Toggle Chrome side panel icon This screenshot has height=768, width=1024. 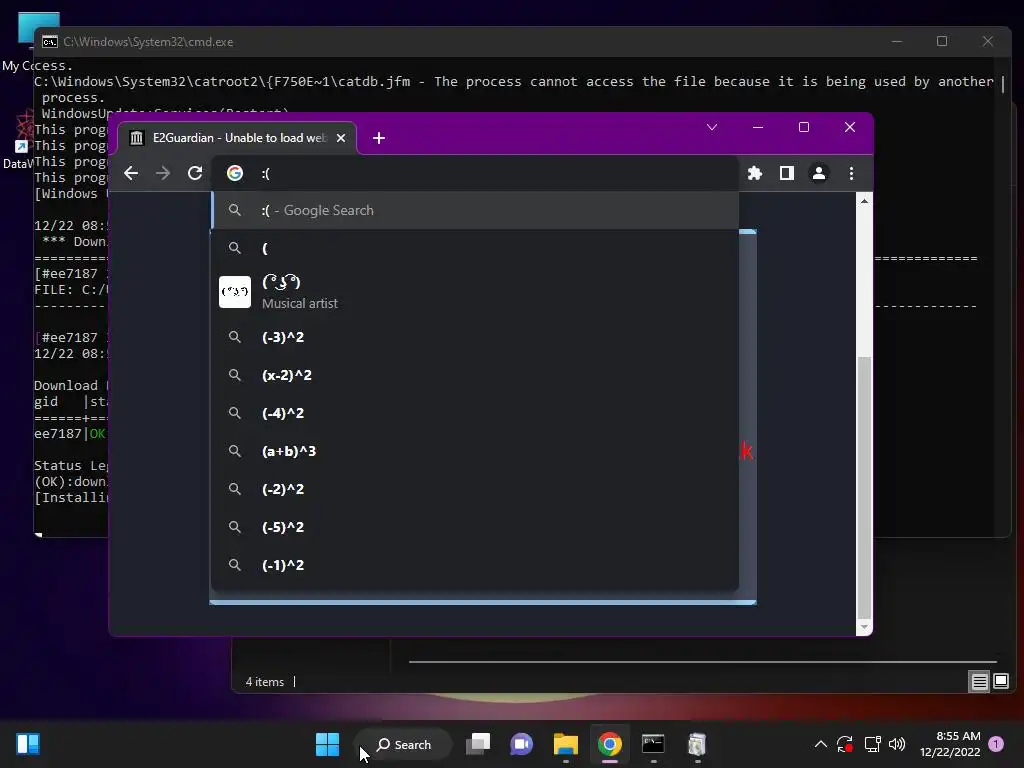[787, 173]
